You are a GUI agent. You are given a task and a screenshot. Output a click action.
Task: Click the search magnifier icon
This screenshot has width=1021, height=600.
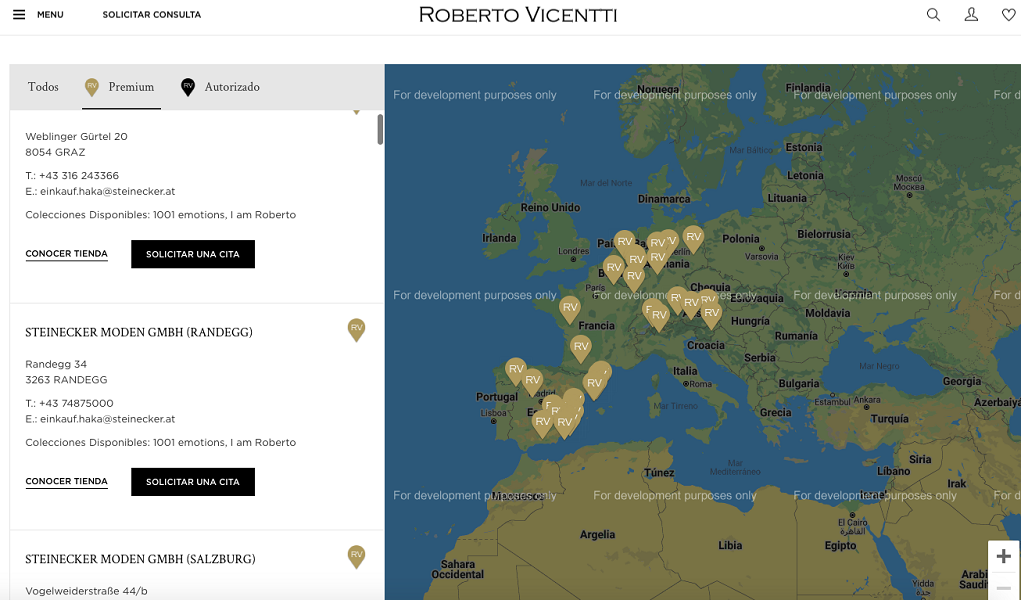(933, 14)
